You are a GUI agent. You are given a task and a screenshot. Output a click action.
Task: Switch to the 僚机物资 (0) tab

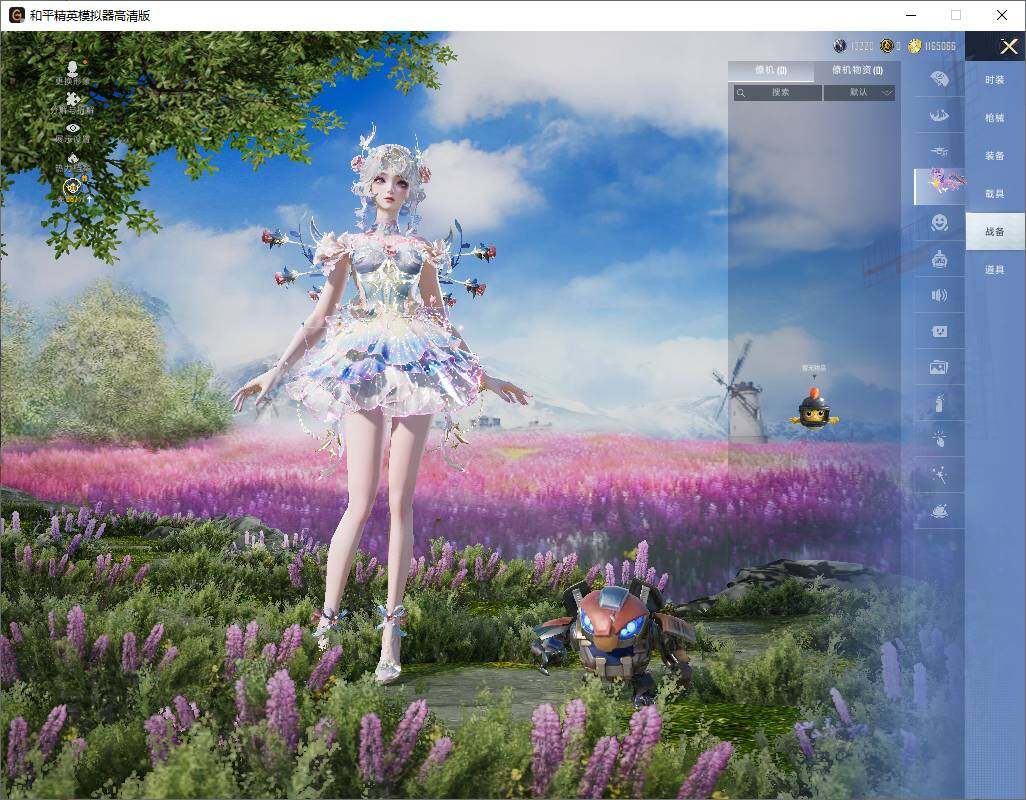point(857,71)
